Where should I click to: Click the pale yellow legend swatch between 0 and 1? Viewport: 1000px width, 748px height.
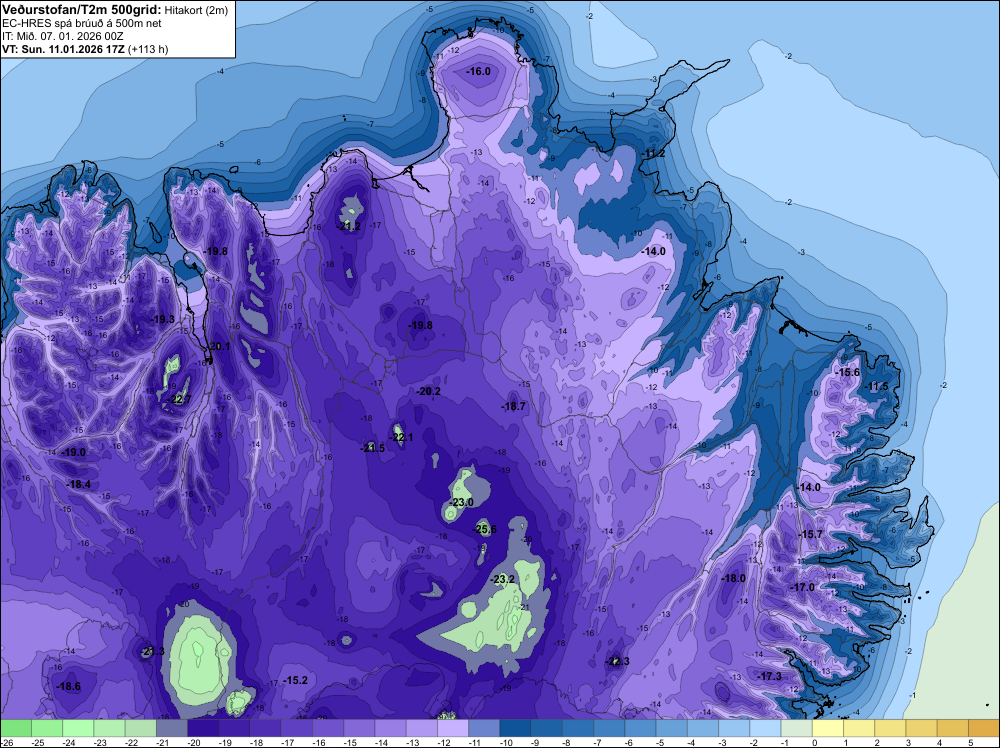point(828,728)
